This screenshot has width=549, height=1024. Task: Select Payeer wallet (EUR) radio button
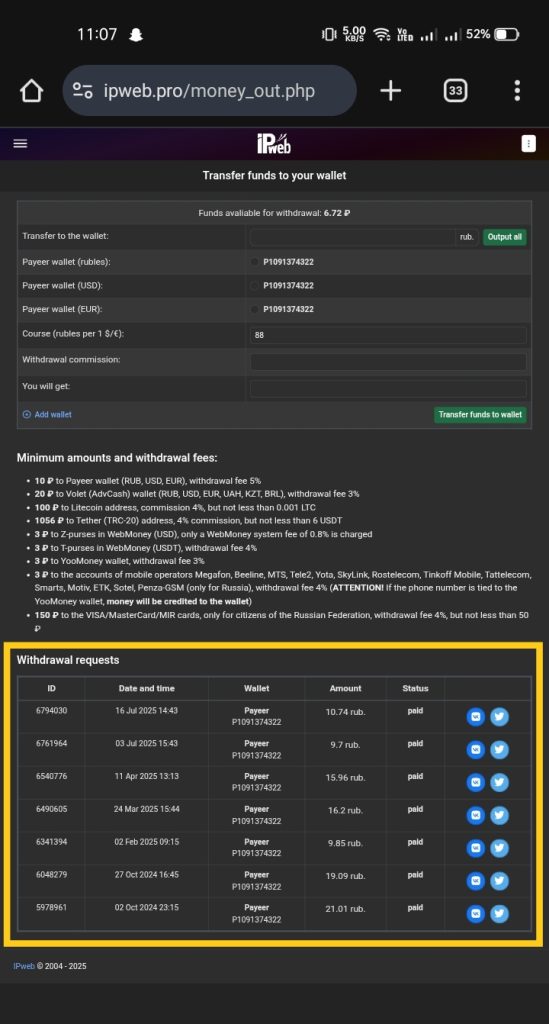255,309
